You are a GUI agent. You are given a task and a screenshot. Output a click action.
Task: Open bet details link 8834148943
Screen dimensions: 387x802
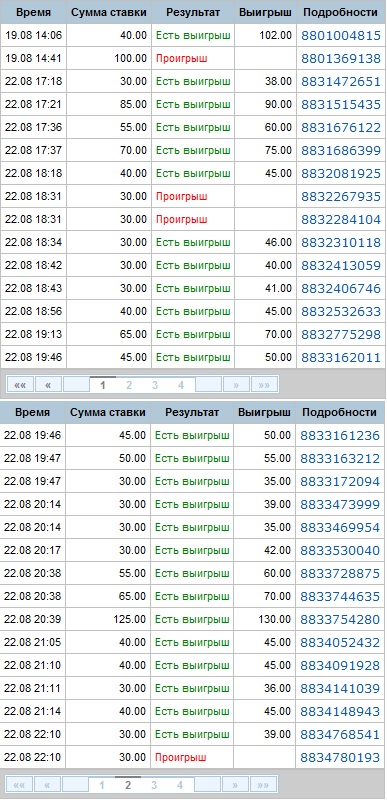click(340, 712)
